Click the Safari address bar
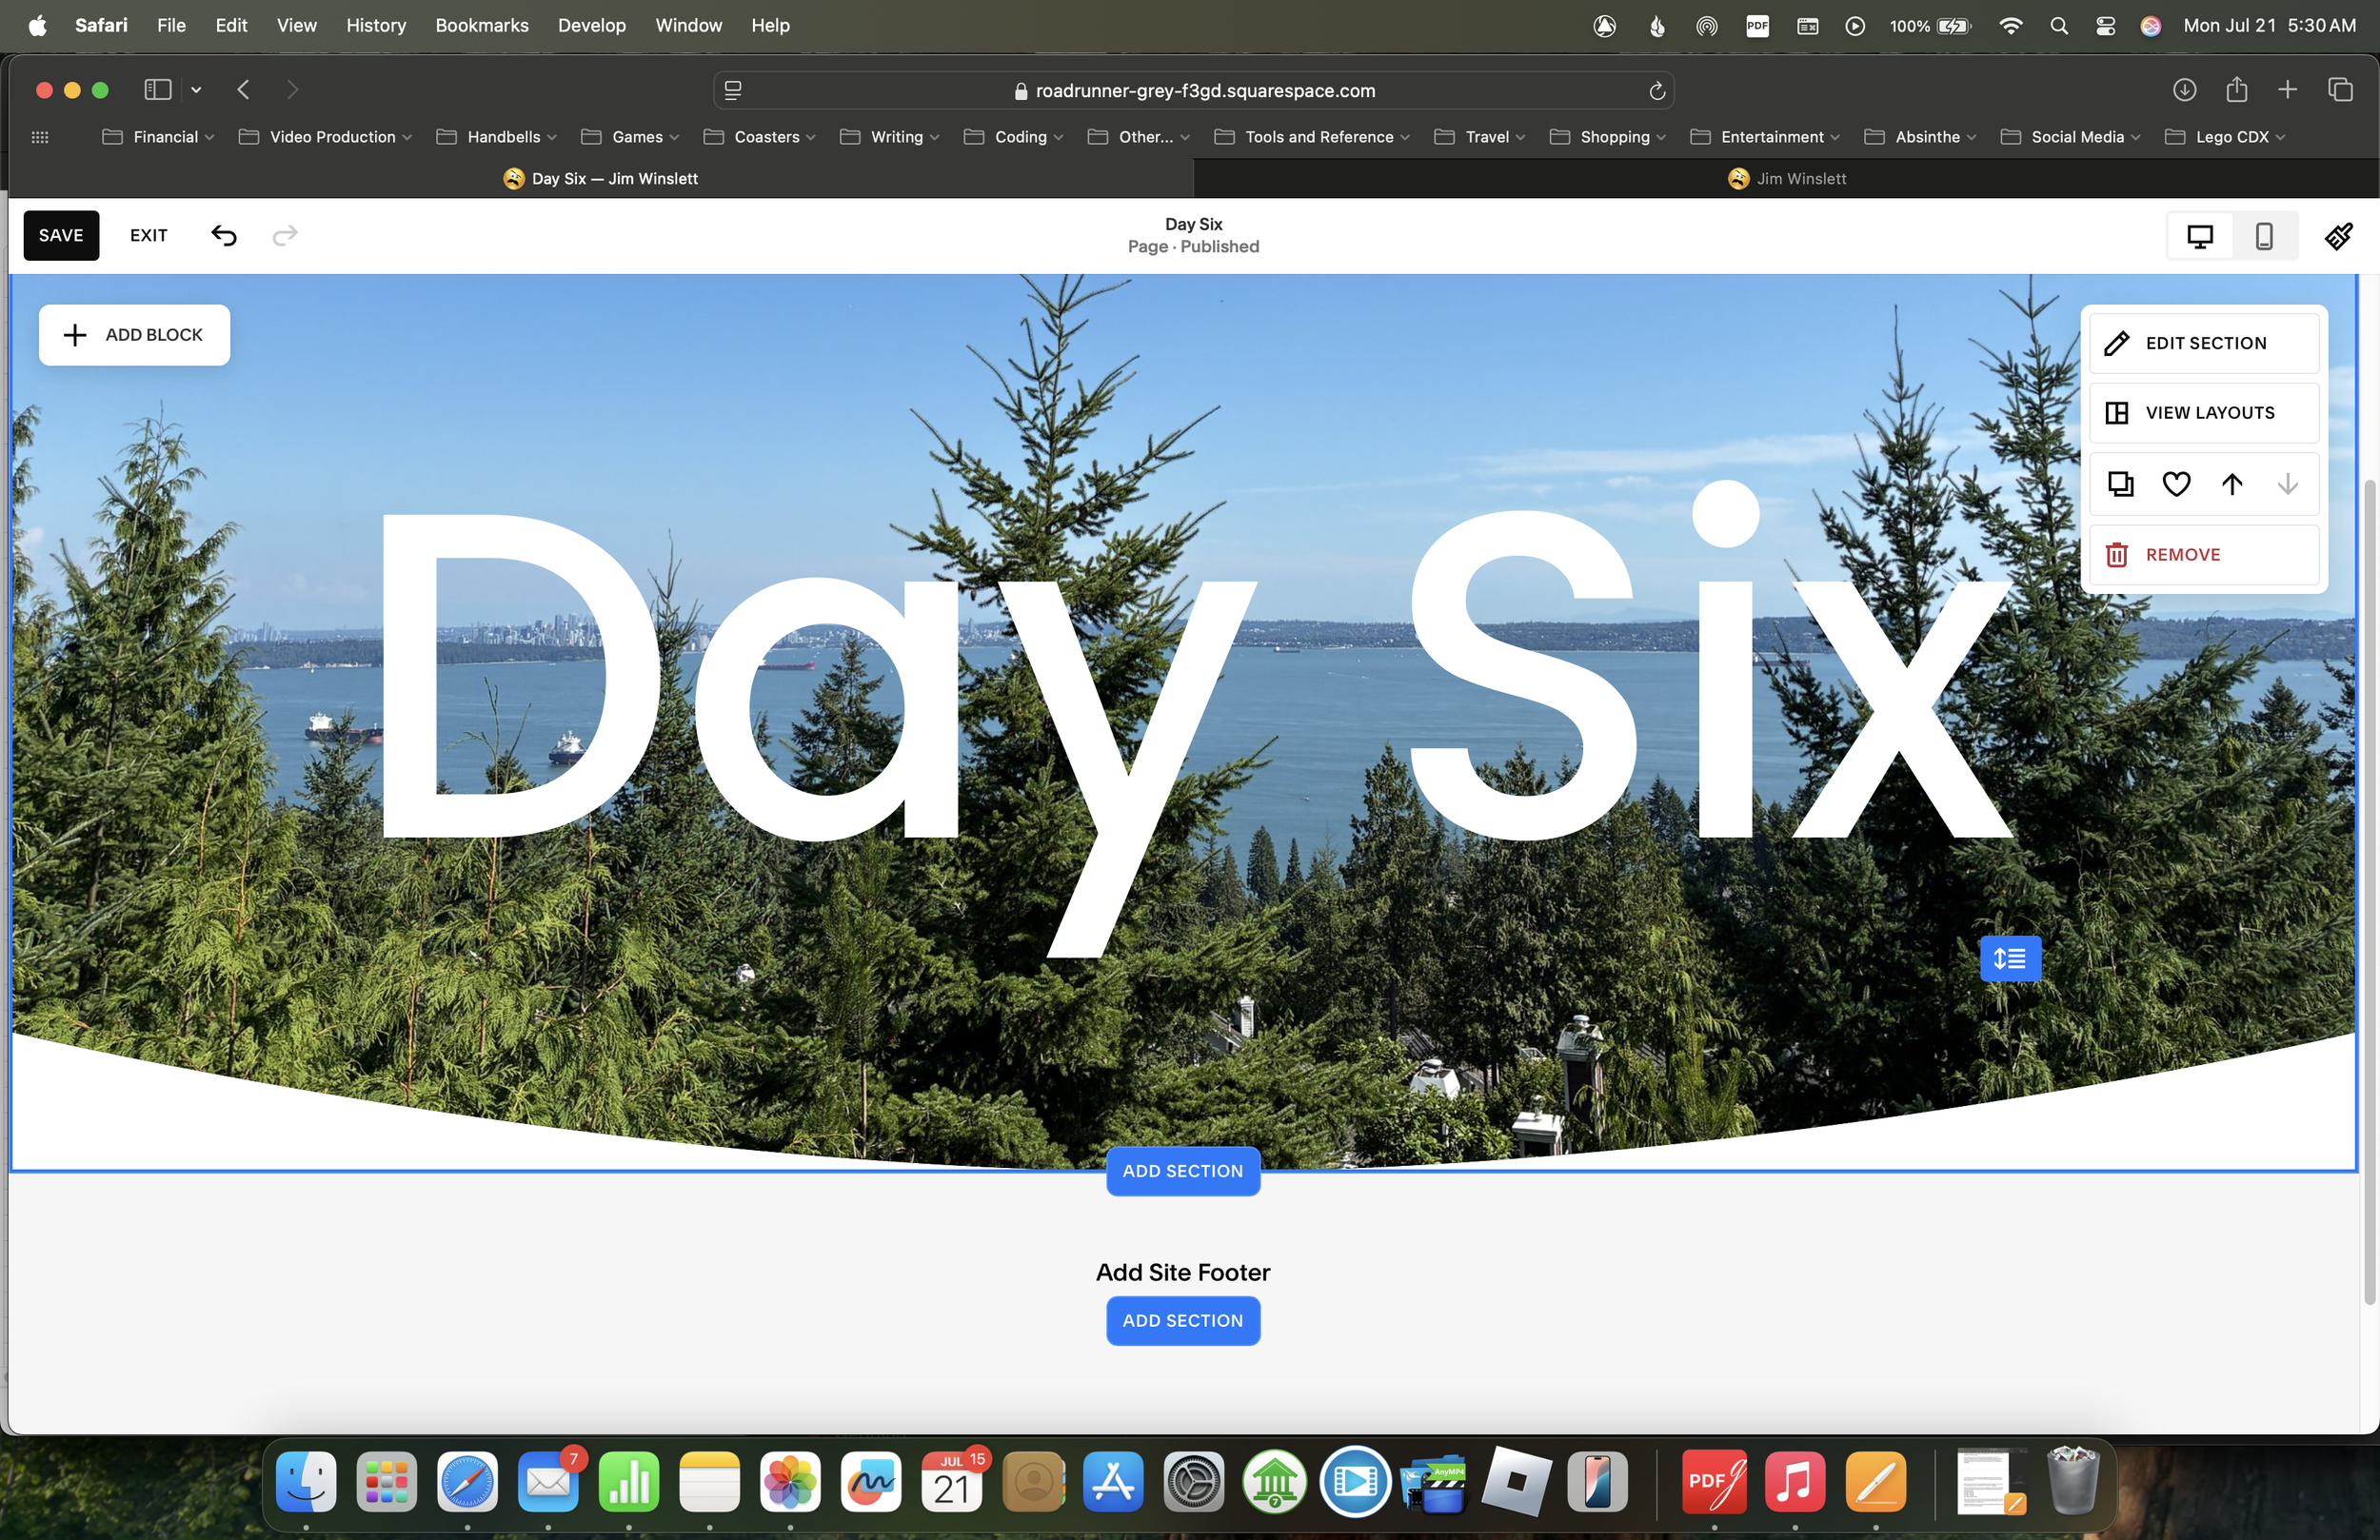The width and height of the screenshot is (2380, 1540). point(1194,91)
